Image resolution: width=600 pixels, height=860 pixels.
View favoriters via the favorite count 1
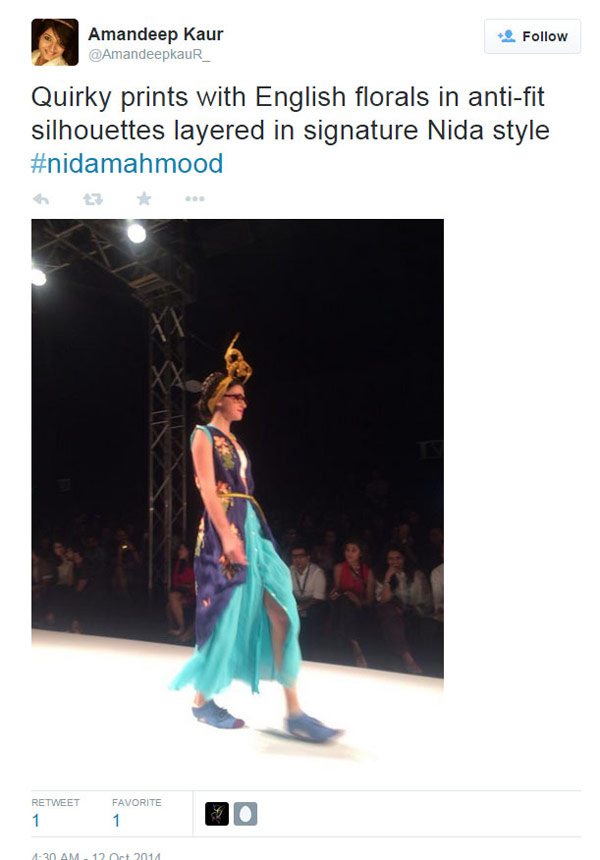[x=116, y=821]
